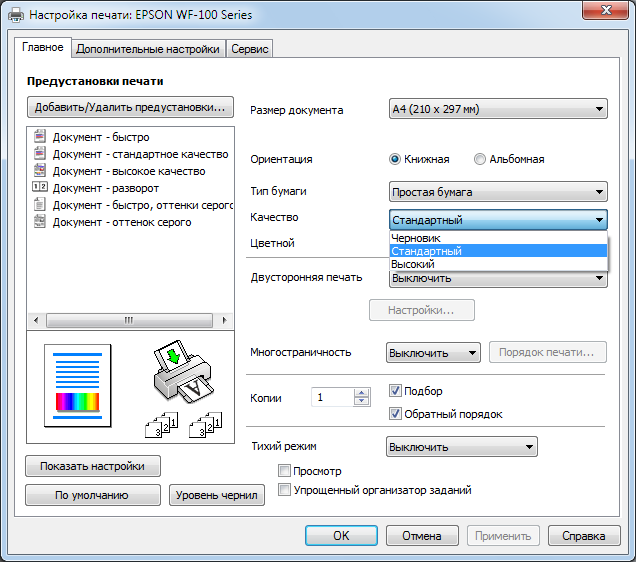Increase copies with the up spinner arrow
Image resolution: width=636 pixels, height=562 pixels.
pos(361,393)
